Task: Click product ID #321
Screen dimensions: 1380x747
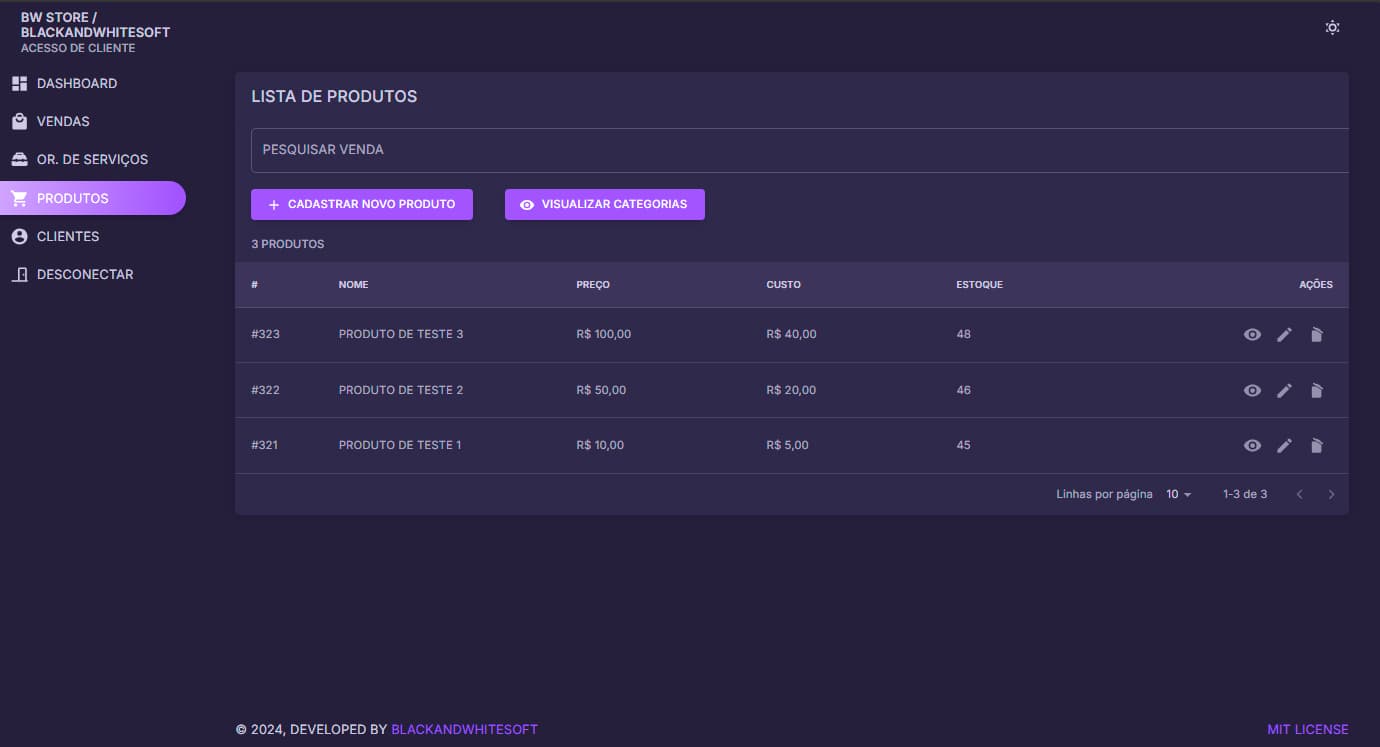Action: 264,445
